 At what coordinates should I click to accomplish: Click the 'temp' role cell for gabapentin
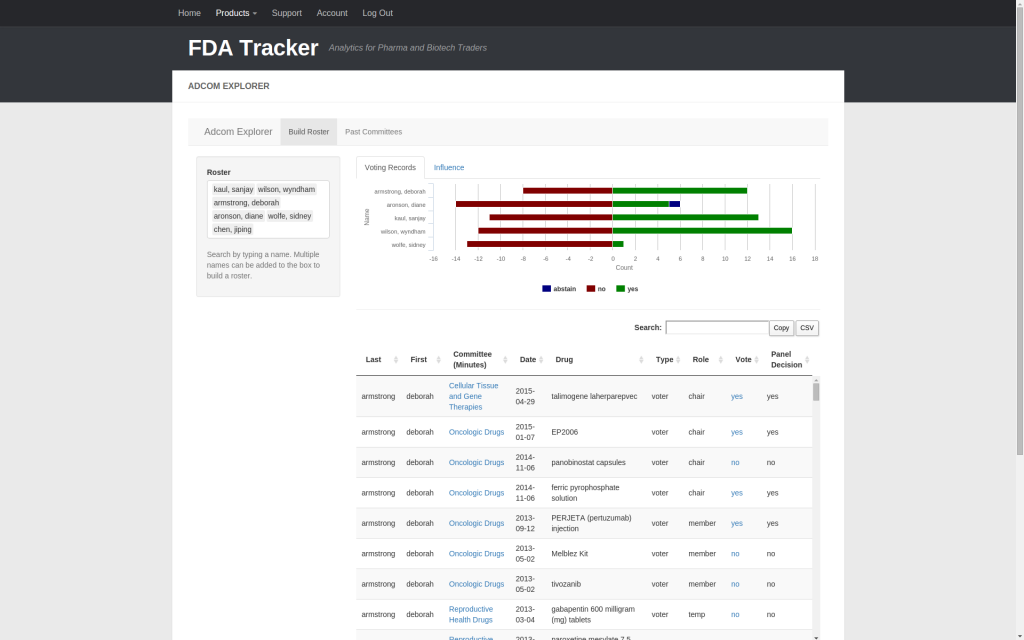pyautogui.click(x=697, y=615)
